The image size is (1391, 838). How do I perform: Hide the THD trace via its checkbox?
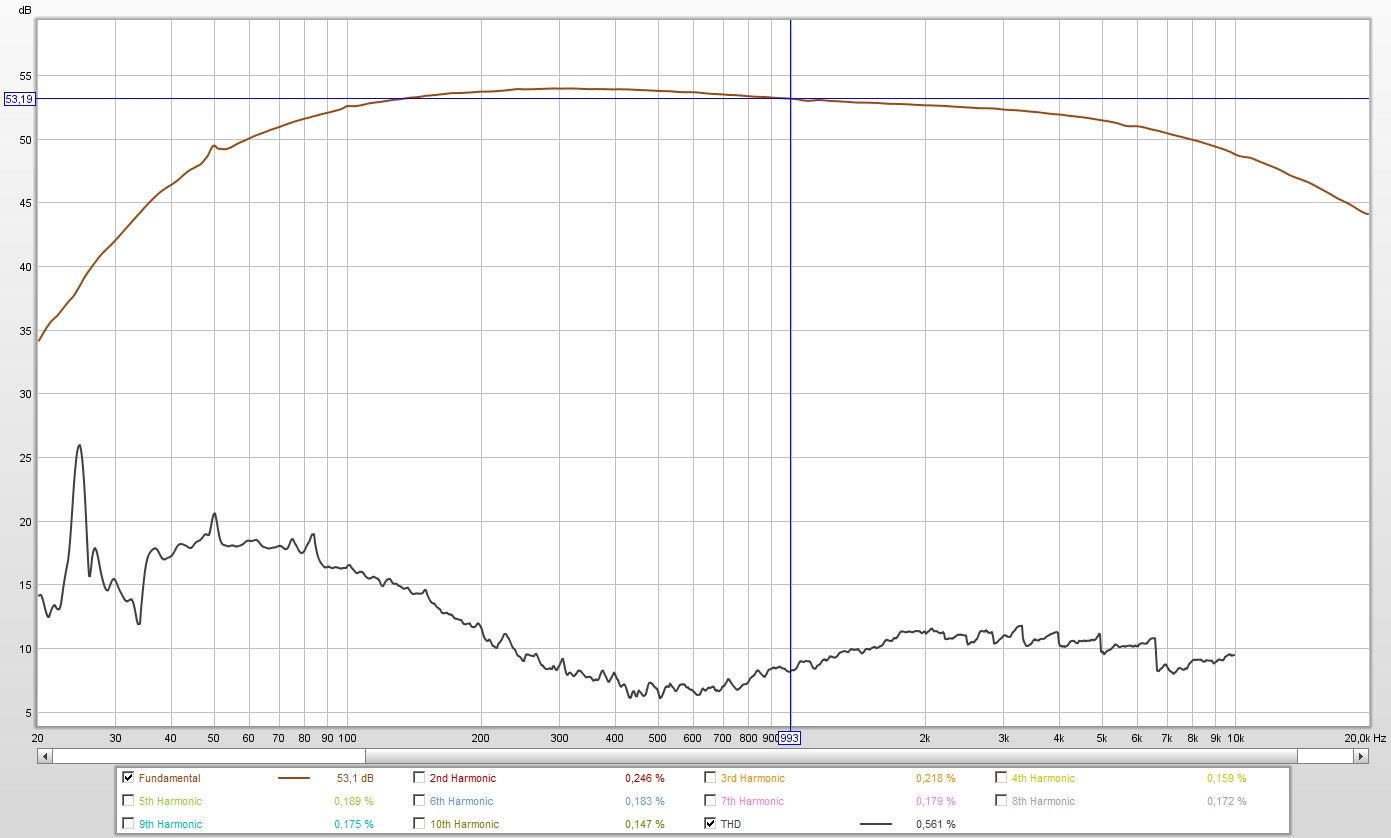pyautogui.click(x=710, y=823)
